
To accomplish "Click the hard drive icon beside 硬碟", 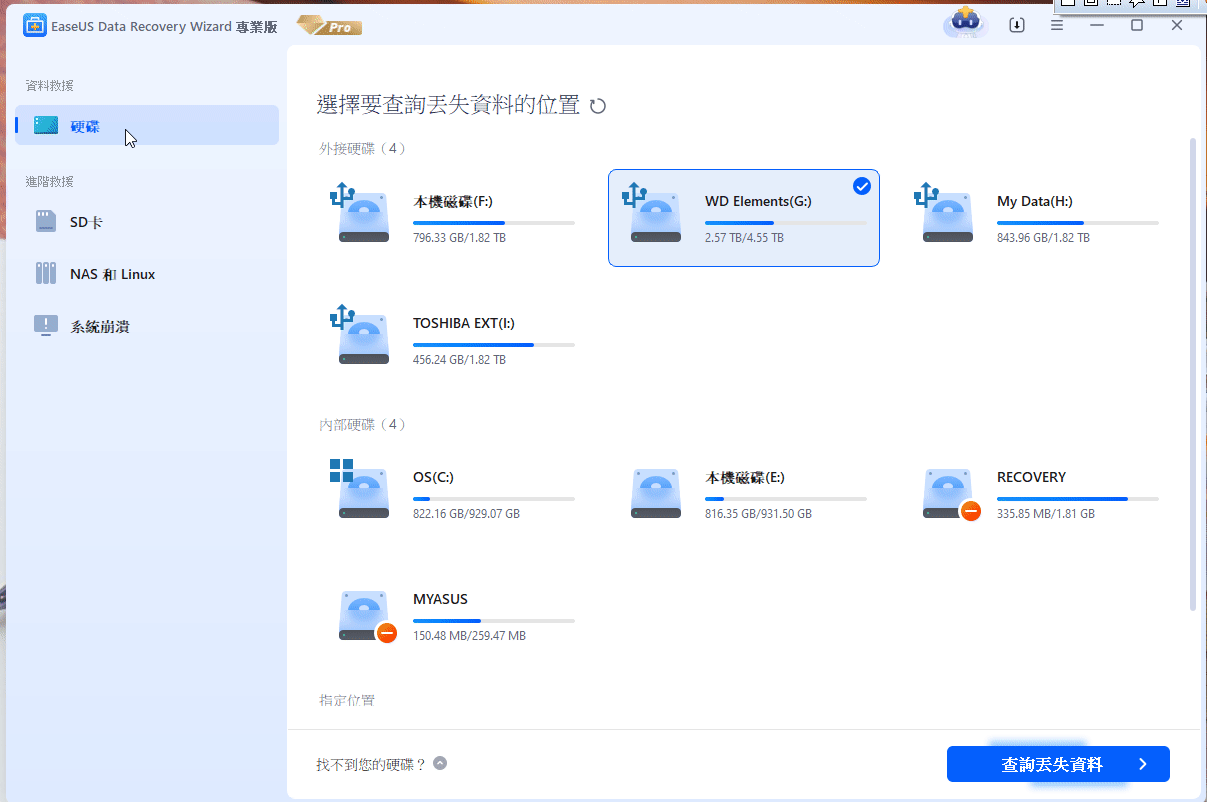I will 46,126.
